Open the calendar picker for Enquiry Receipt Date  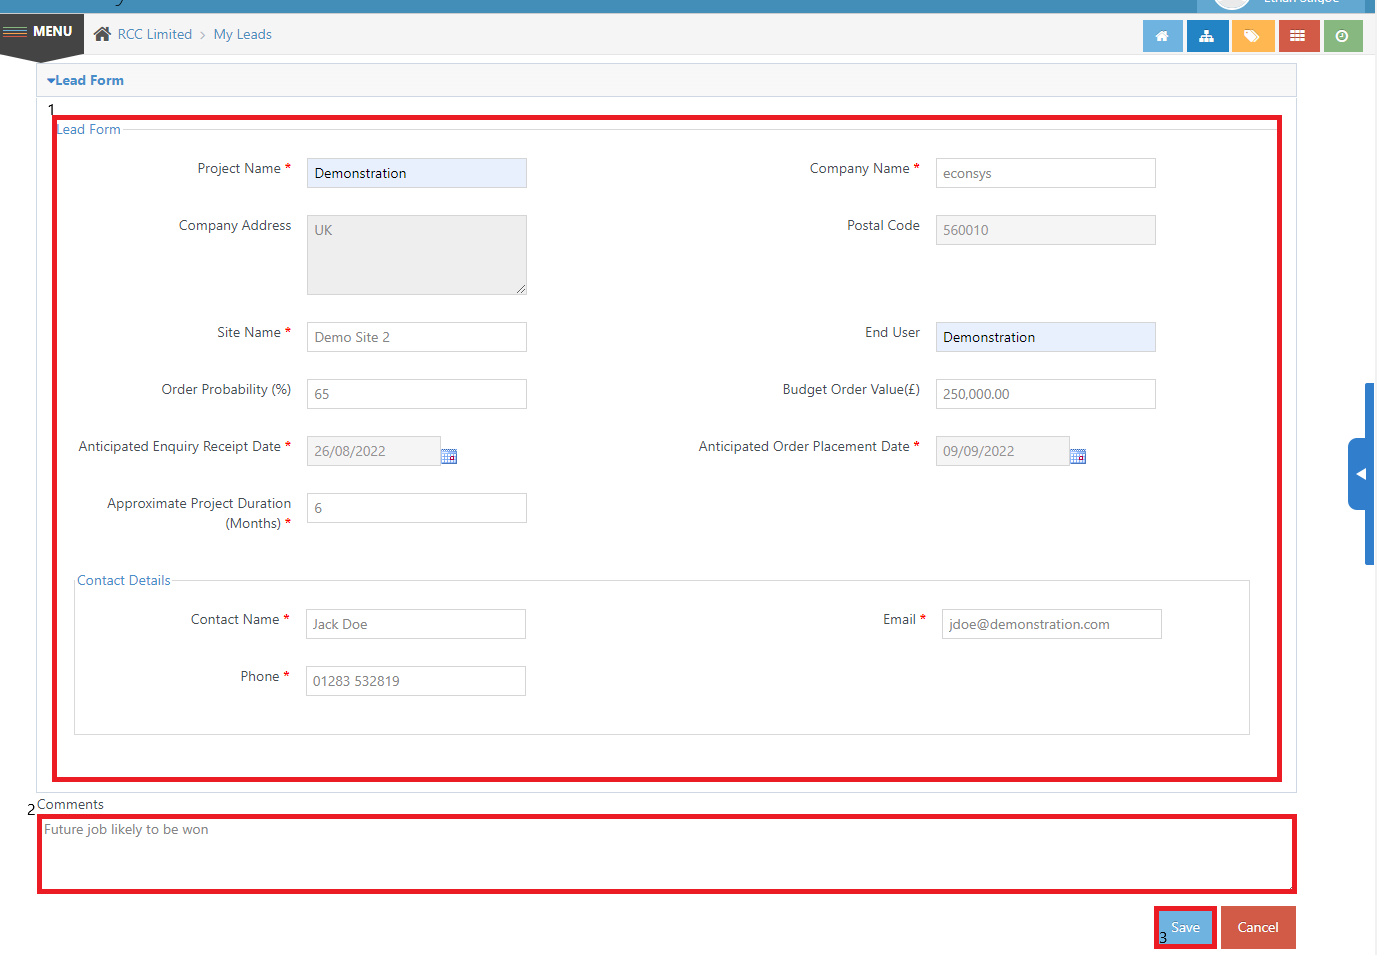click(449, 456)
